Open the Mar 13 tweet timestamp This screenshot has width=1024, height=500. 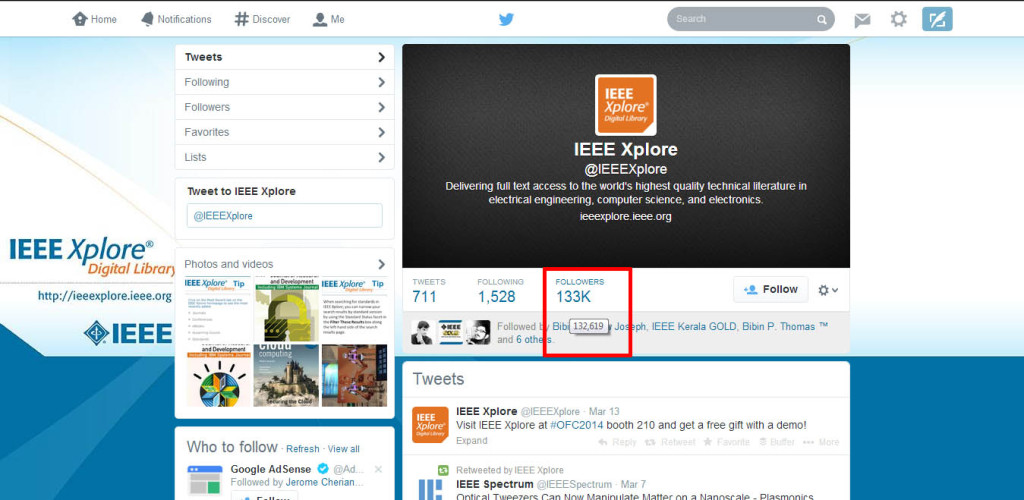[x=604, y=411]
